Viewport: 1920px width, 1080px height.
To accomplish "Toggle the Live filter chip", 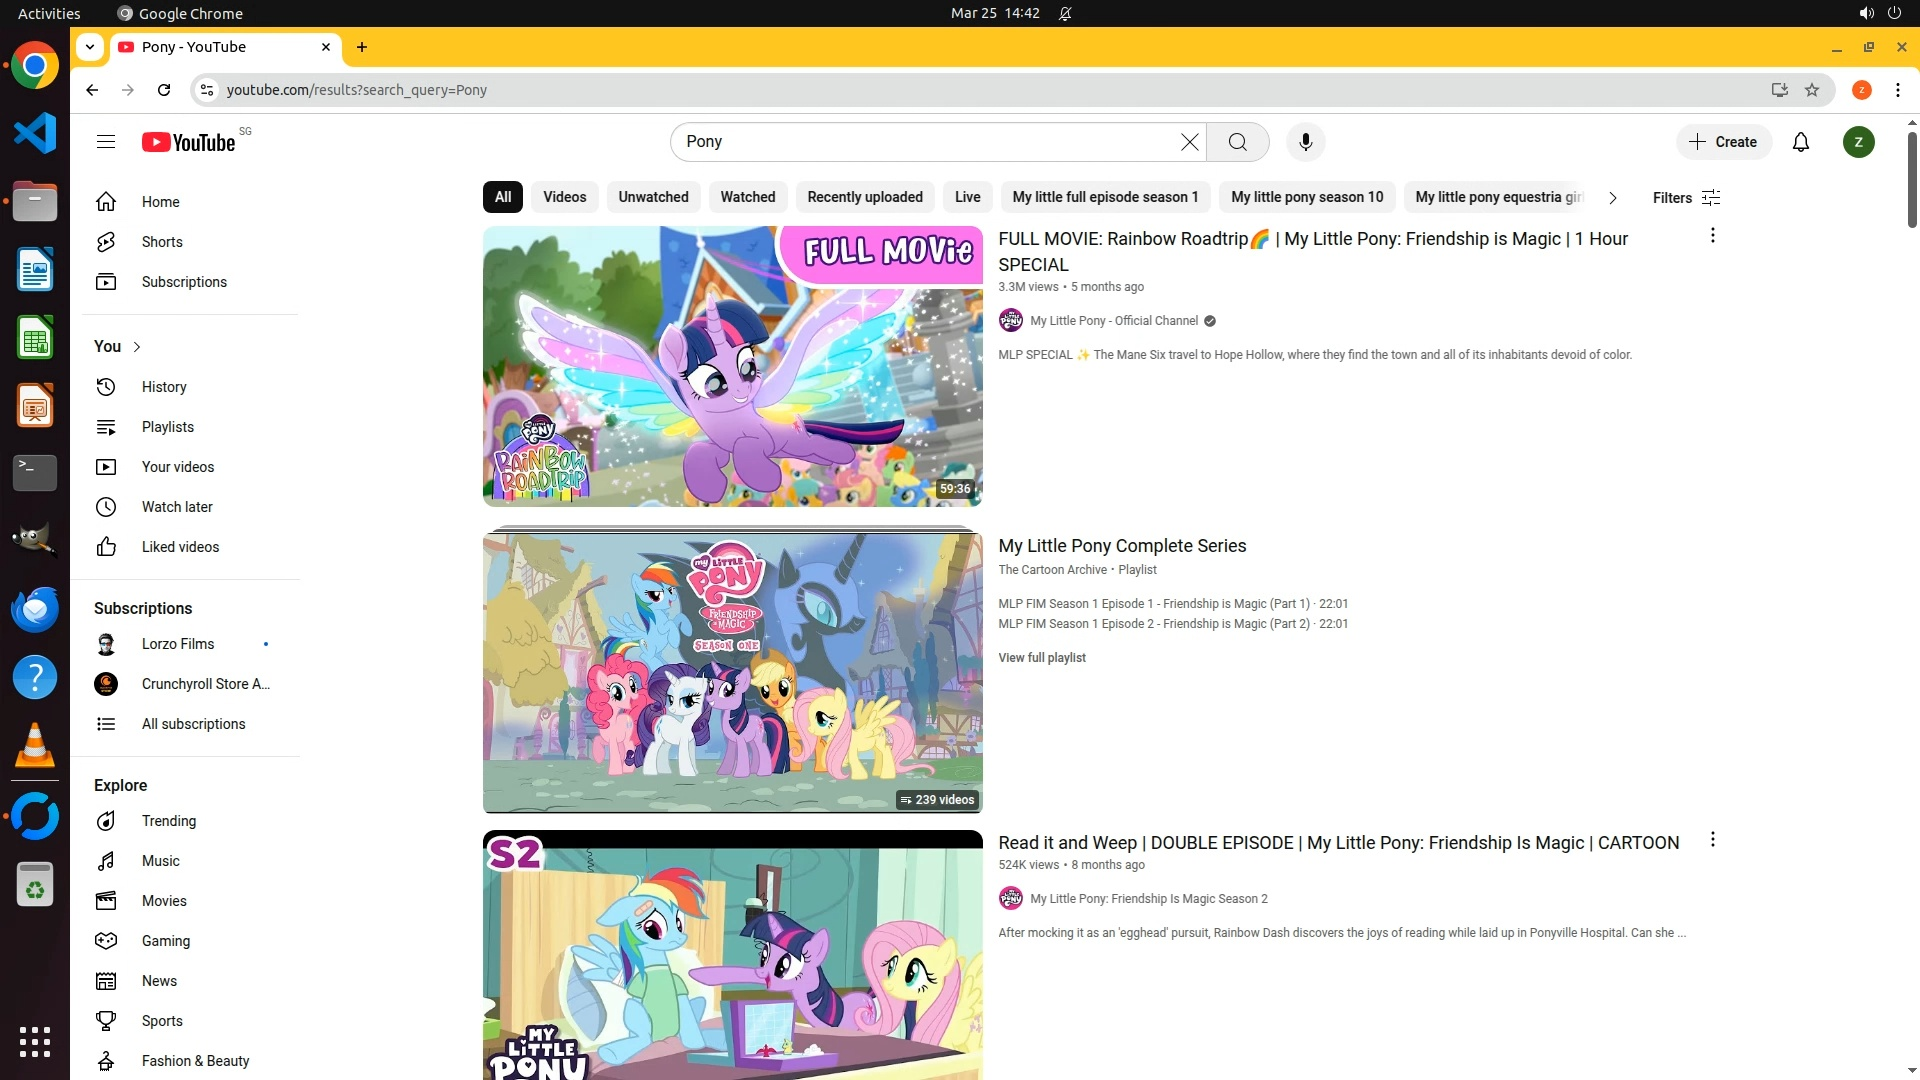I will (967, 197).
